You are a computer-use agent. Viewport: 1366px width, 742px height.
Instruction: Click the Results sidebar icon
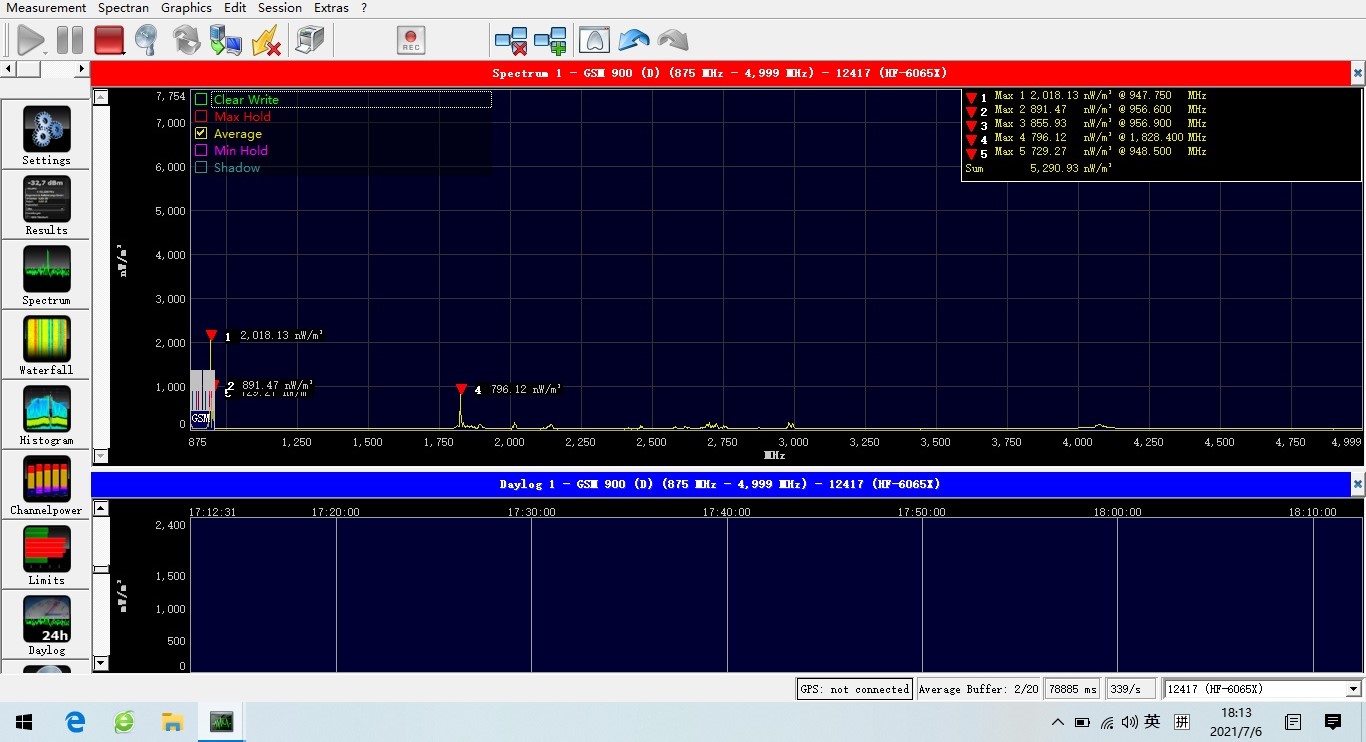(46, 200)
